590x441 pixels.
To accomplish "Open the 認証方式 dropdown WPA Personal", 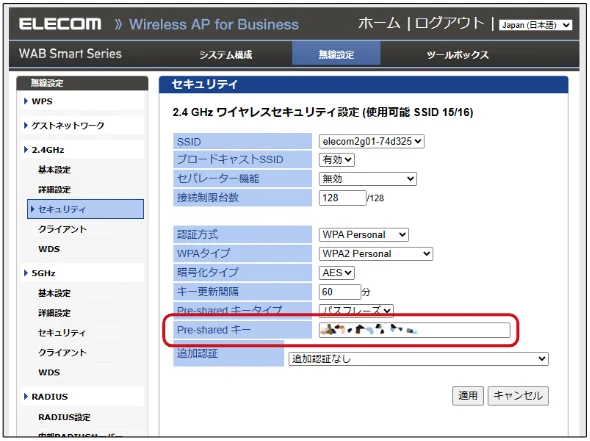I will [363, 235].
